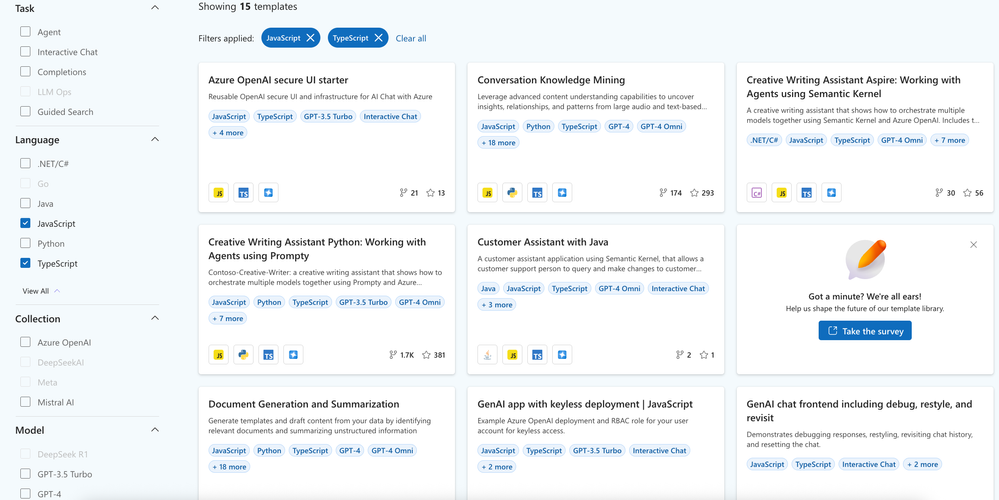Click Python tag on Document Generation and Summarization card

(x=269, y=450)
